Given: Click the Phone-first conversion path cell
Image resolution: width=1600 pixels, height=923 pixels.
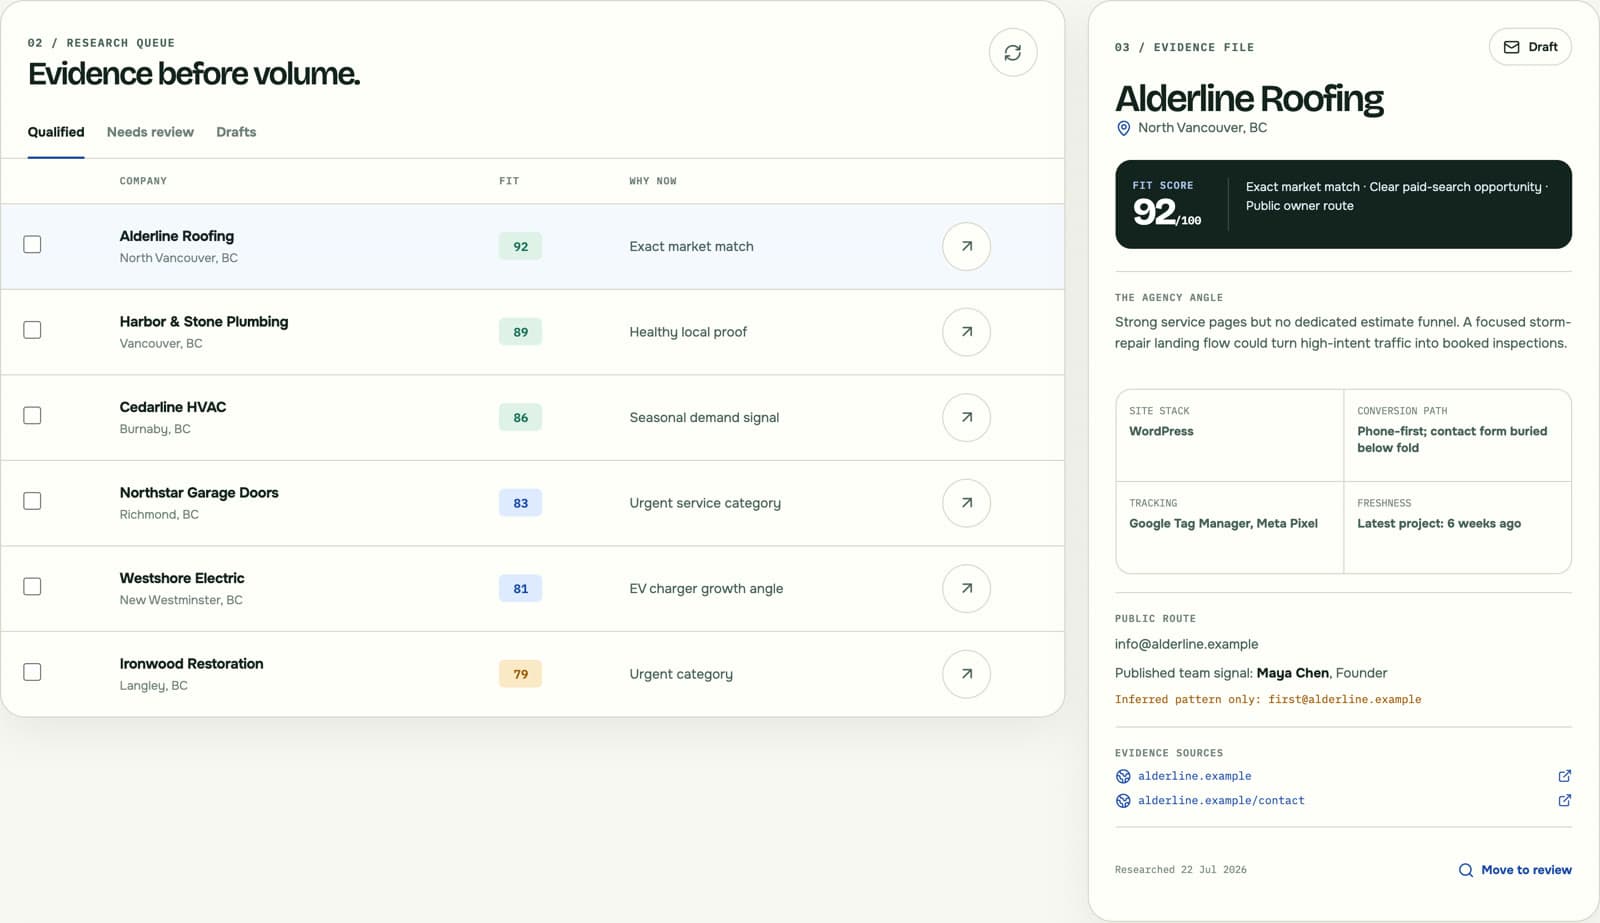Looking at the screenshot, I should coord(1457,435).
